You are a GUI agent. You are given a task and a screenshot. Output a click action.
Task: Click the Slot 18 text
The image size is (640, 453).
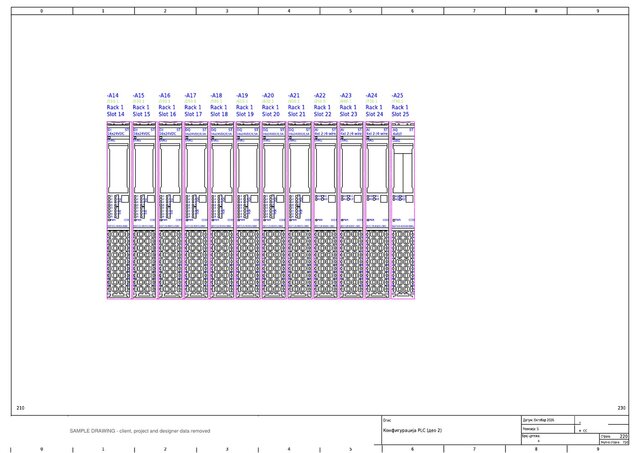point(219,114)
